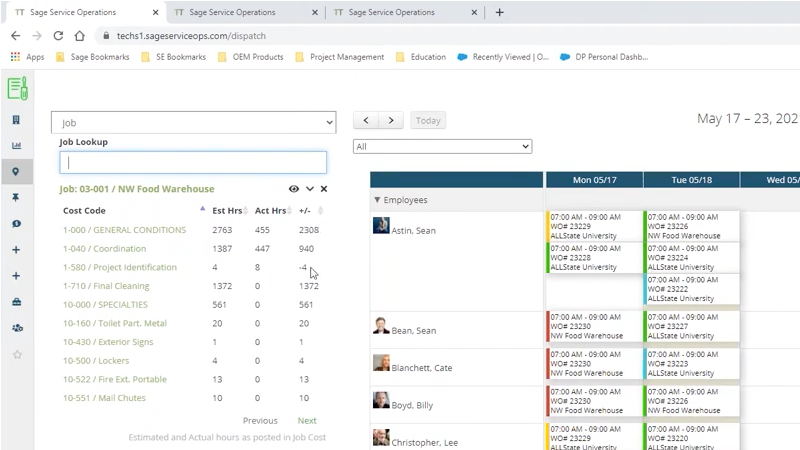This screenshot has width=800, height=450.
Task: Go to the next week with right arrow
Action: [391, 120]
